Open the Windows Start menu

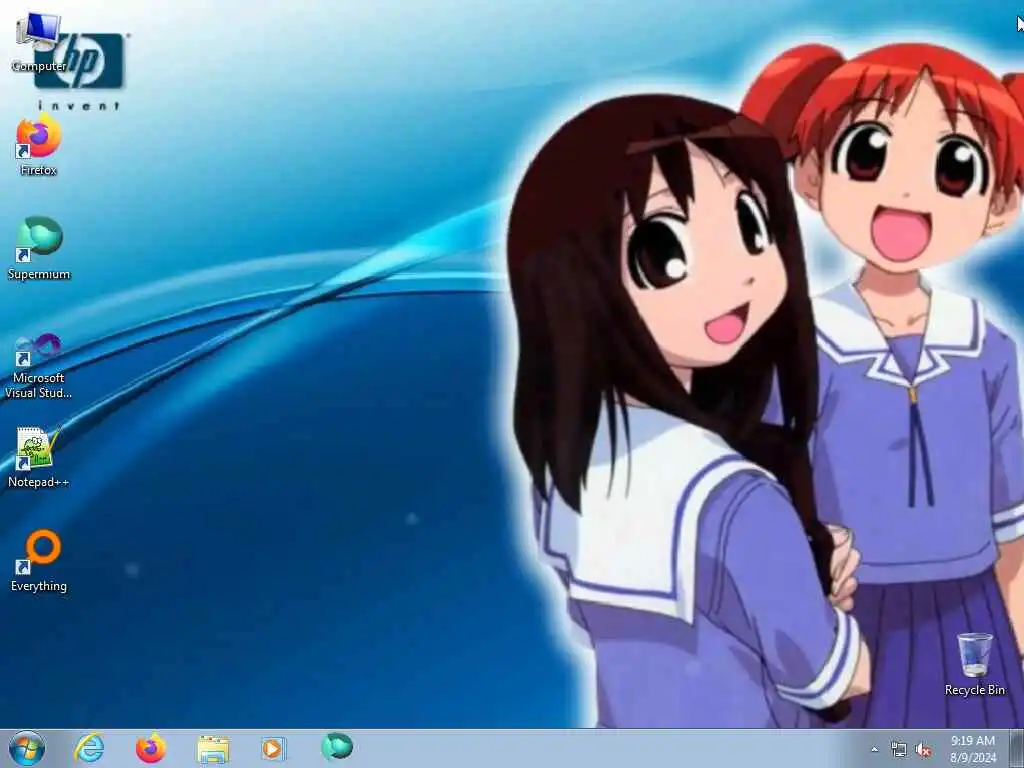click(27, 748)
